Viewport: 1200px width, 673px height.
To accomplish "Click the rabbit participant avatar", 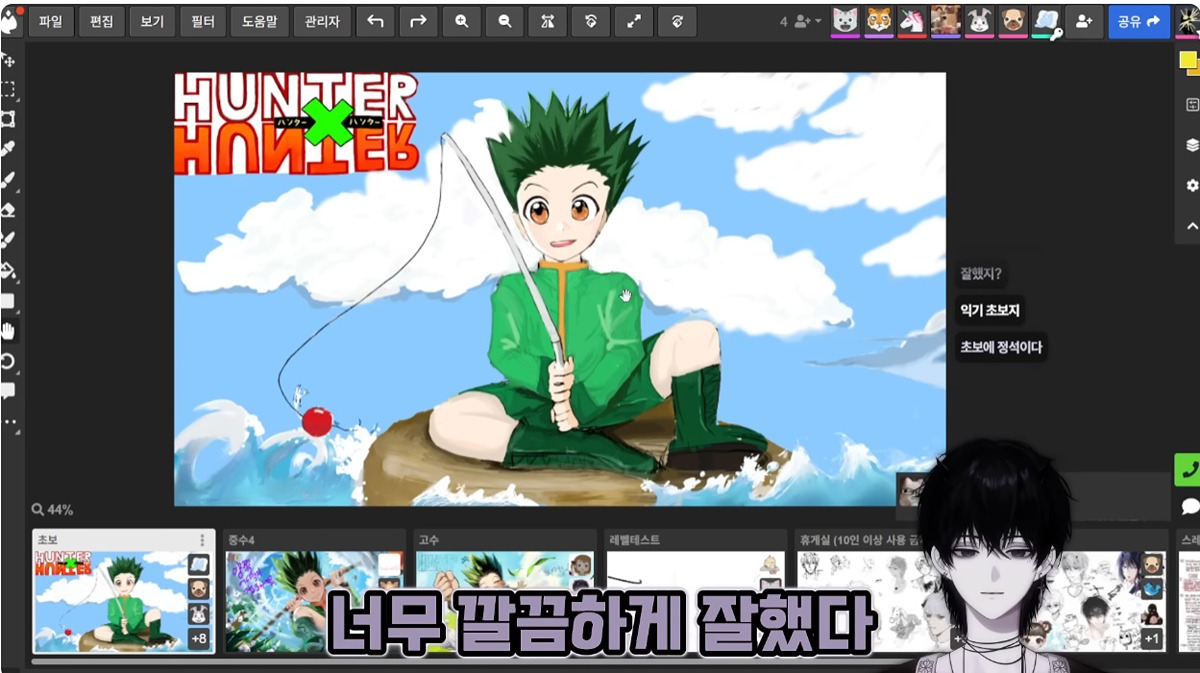I will point(979,20).
